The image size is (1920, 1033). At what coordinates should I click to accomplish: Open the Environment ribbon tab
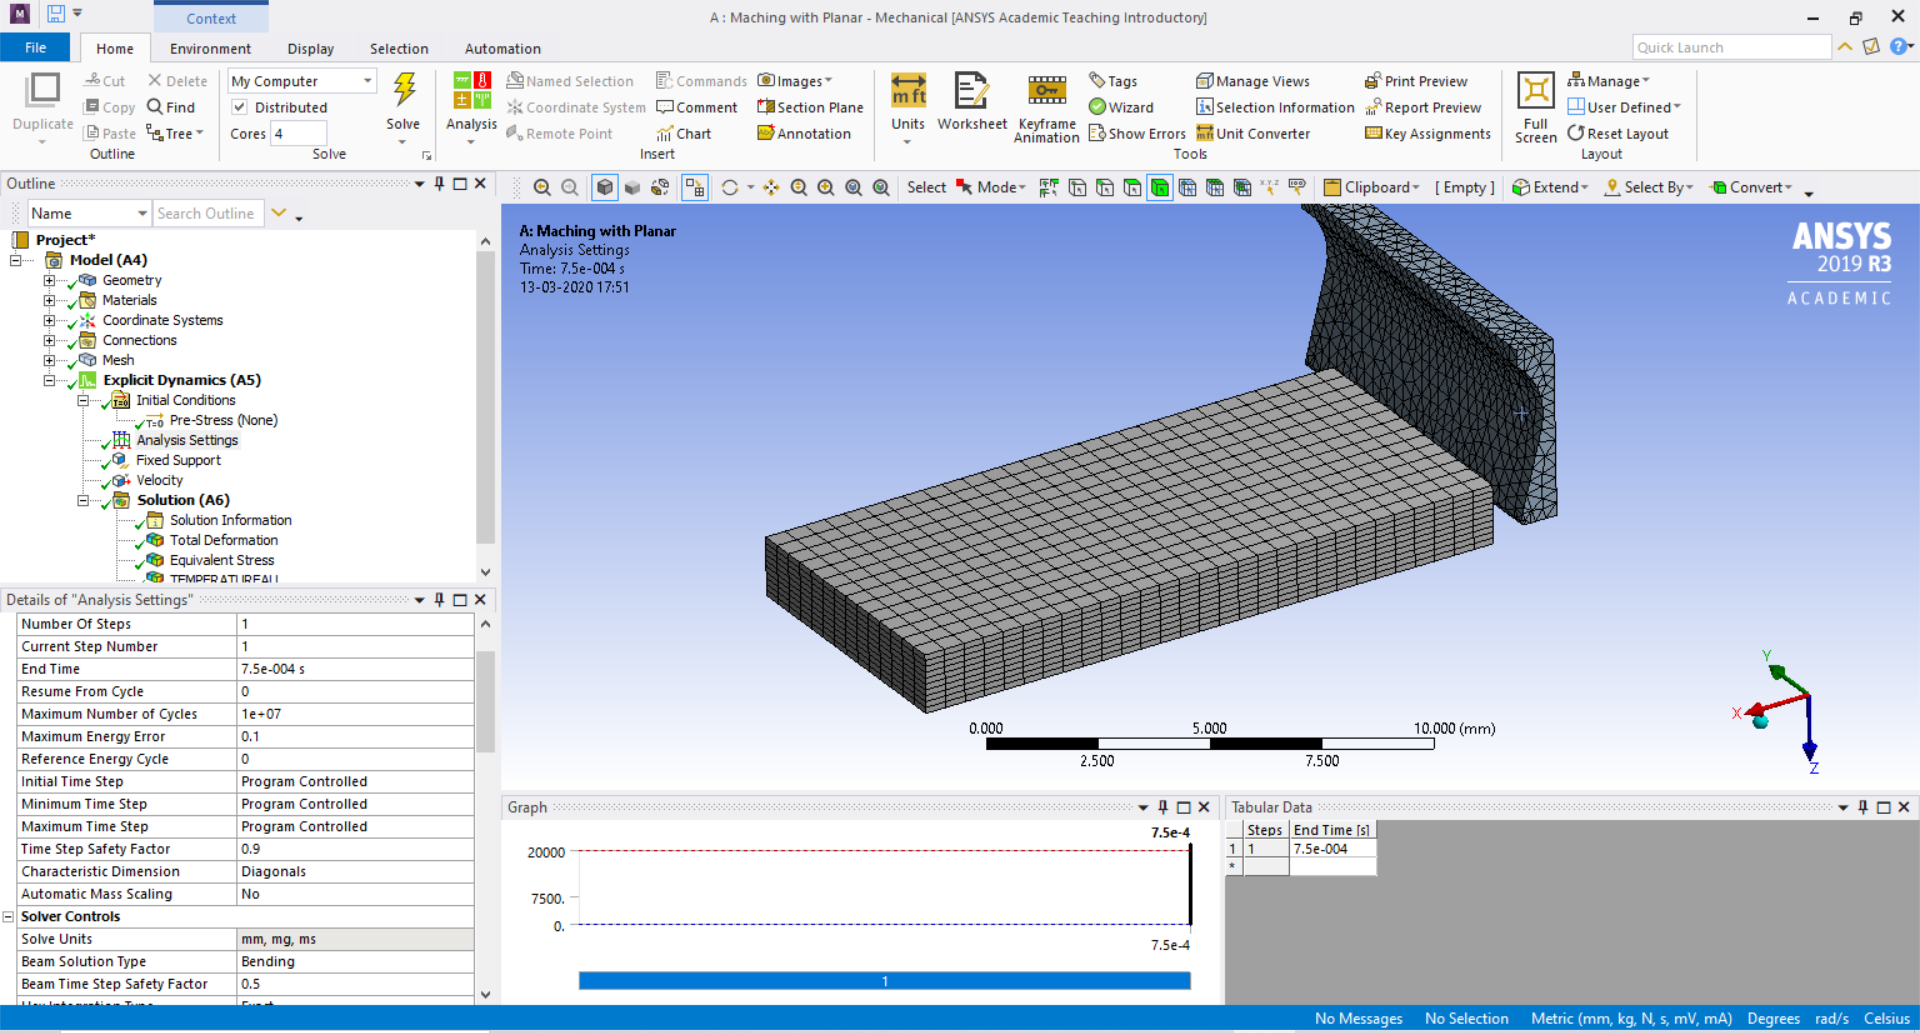click(209, 48)
